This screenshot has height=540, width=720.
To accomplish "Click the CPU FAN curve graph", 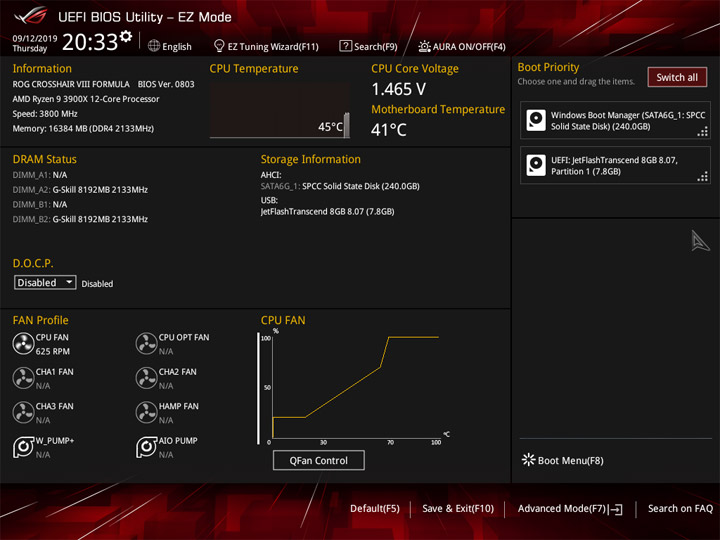I will coord(354,388).
